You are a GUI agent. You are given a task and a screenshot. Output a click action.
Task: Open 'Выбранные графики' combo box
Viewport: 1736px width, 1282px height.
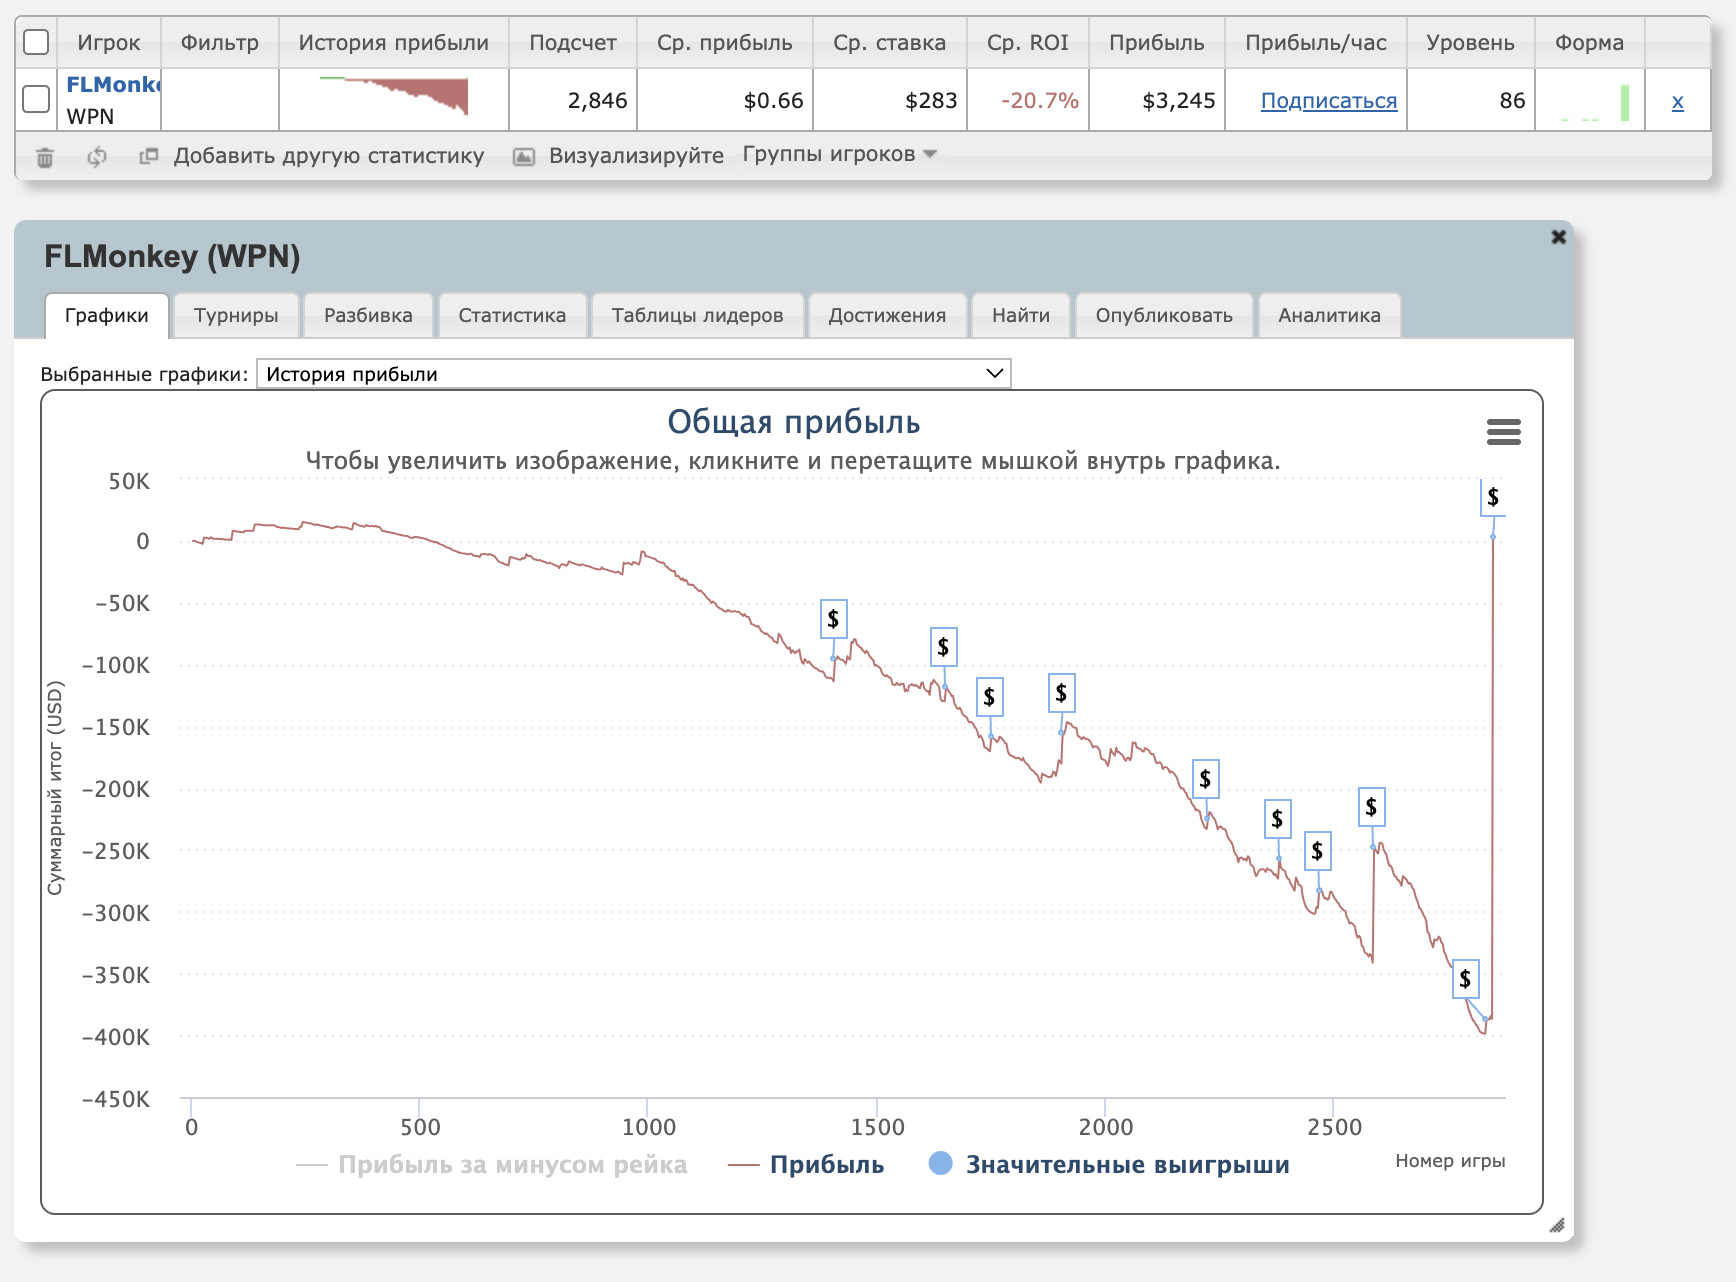634,374
